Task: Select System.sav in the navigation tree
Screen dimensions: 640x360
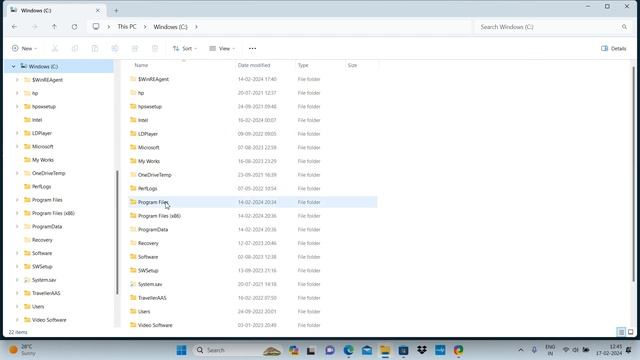Action: (x=44, y=280)
